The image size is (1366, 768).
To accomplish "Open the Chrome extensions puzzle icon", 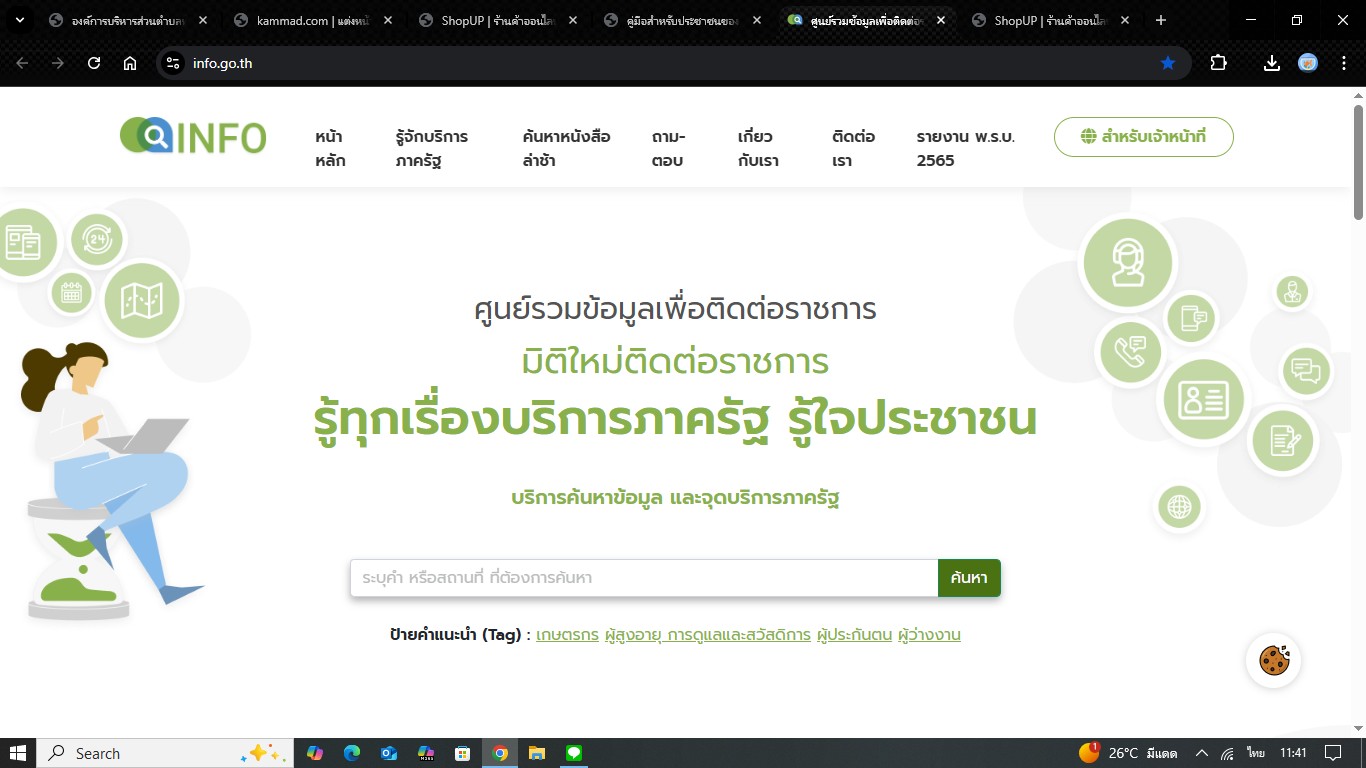I will click(x=1218, y=63).
